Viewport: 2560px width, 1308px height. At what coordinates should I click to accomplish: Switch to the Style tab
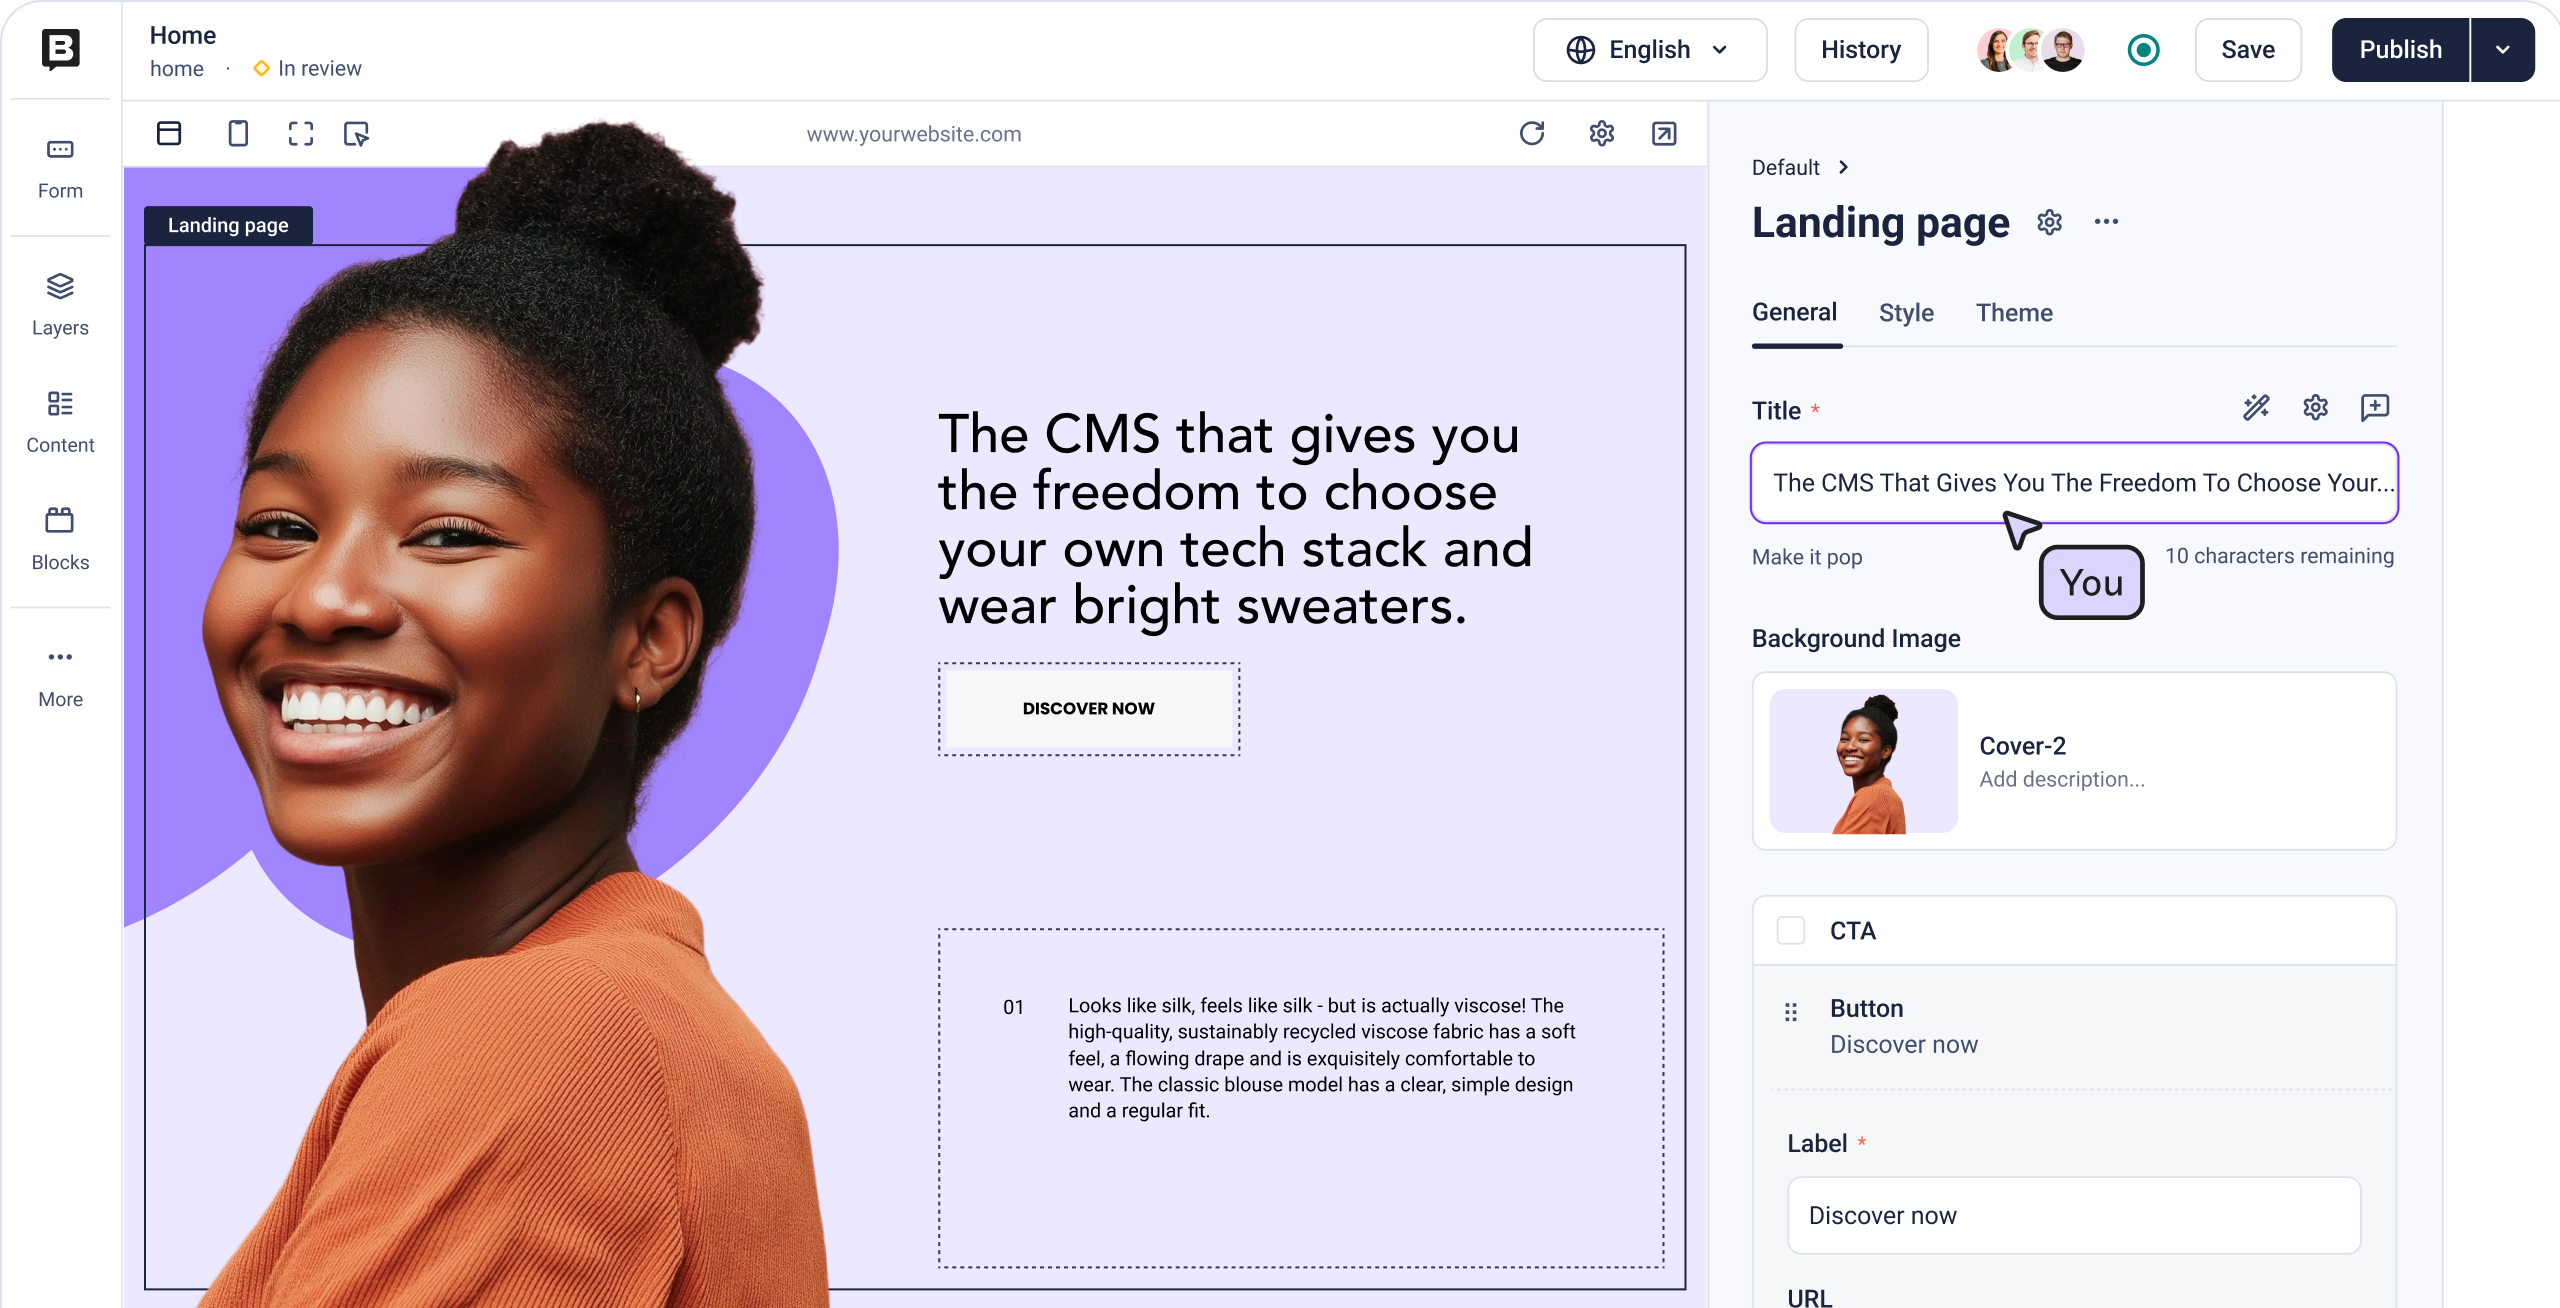click(x=1906, y=312)
